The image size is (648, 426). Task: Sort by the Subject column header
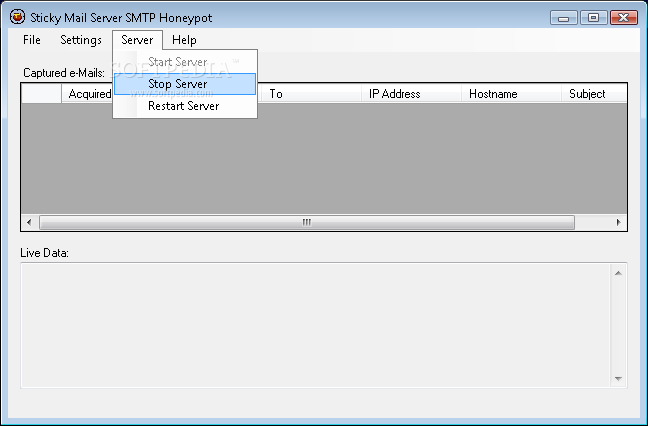(x=594, y=94)
